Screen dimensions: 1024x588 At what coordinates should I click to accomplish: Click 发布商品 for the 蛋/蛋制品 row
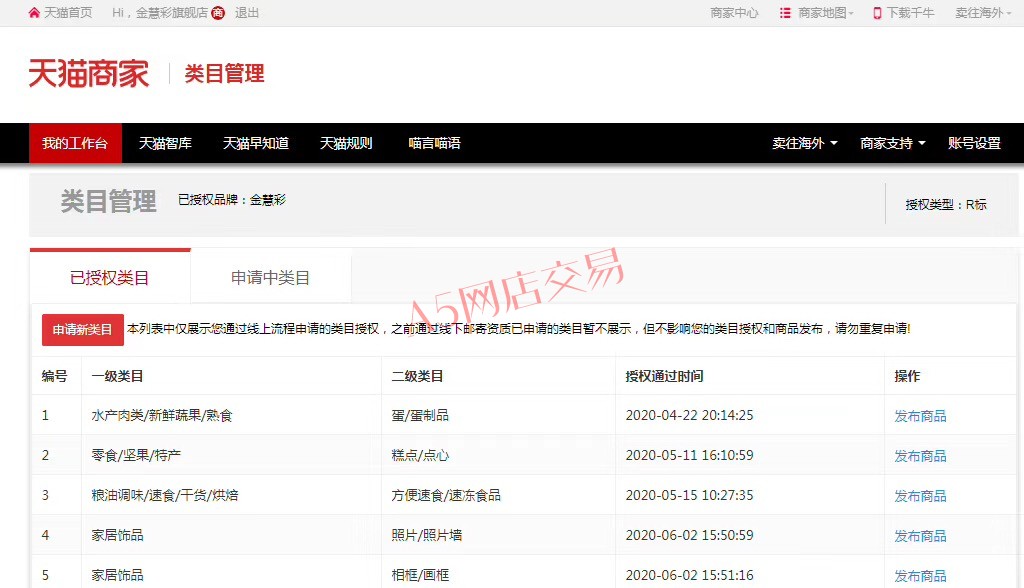(920, 416)
